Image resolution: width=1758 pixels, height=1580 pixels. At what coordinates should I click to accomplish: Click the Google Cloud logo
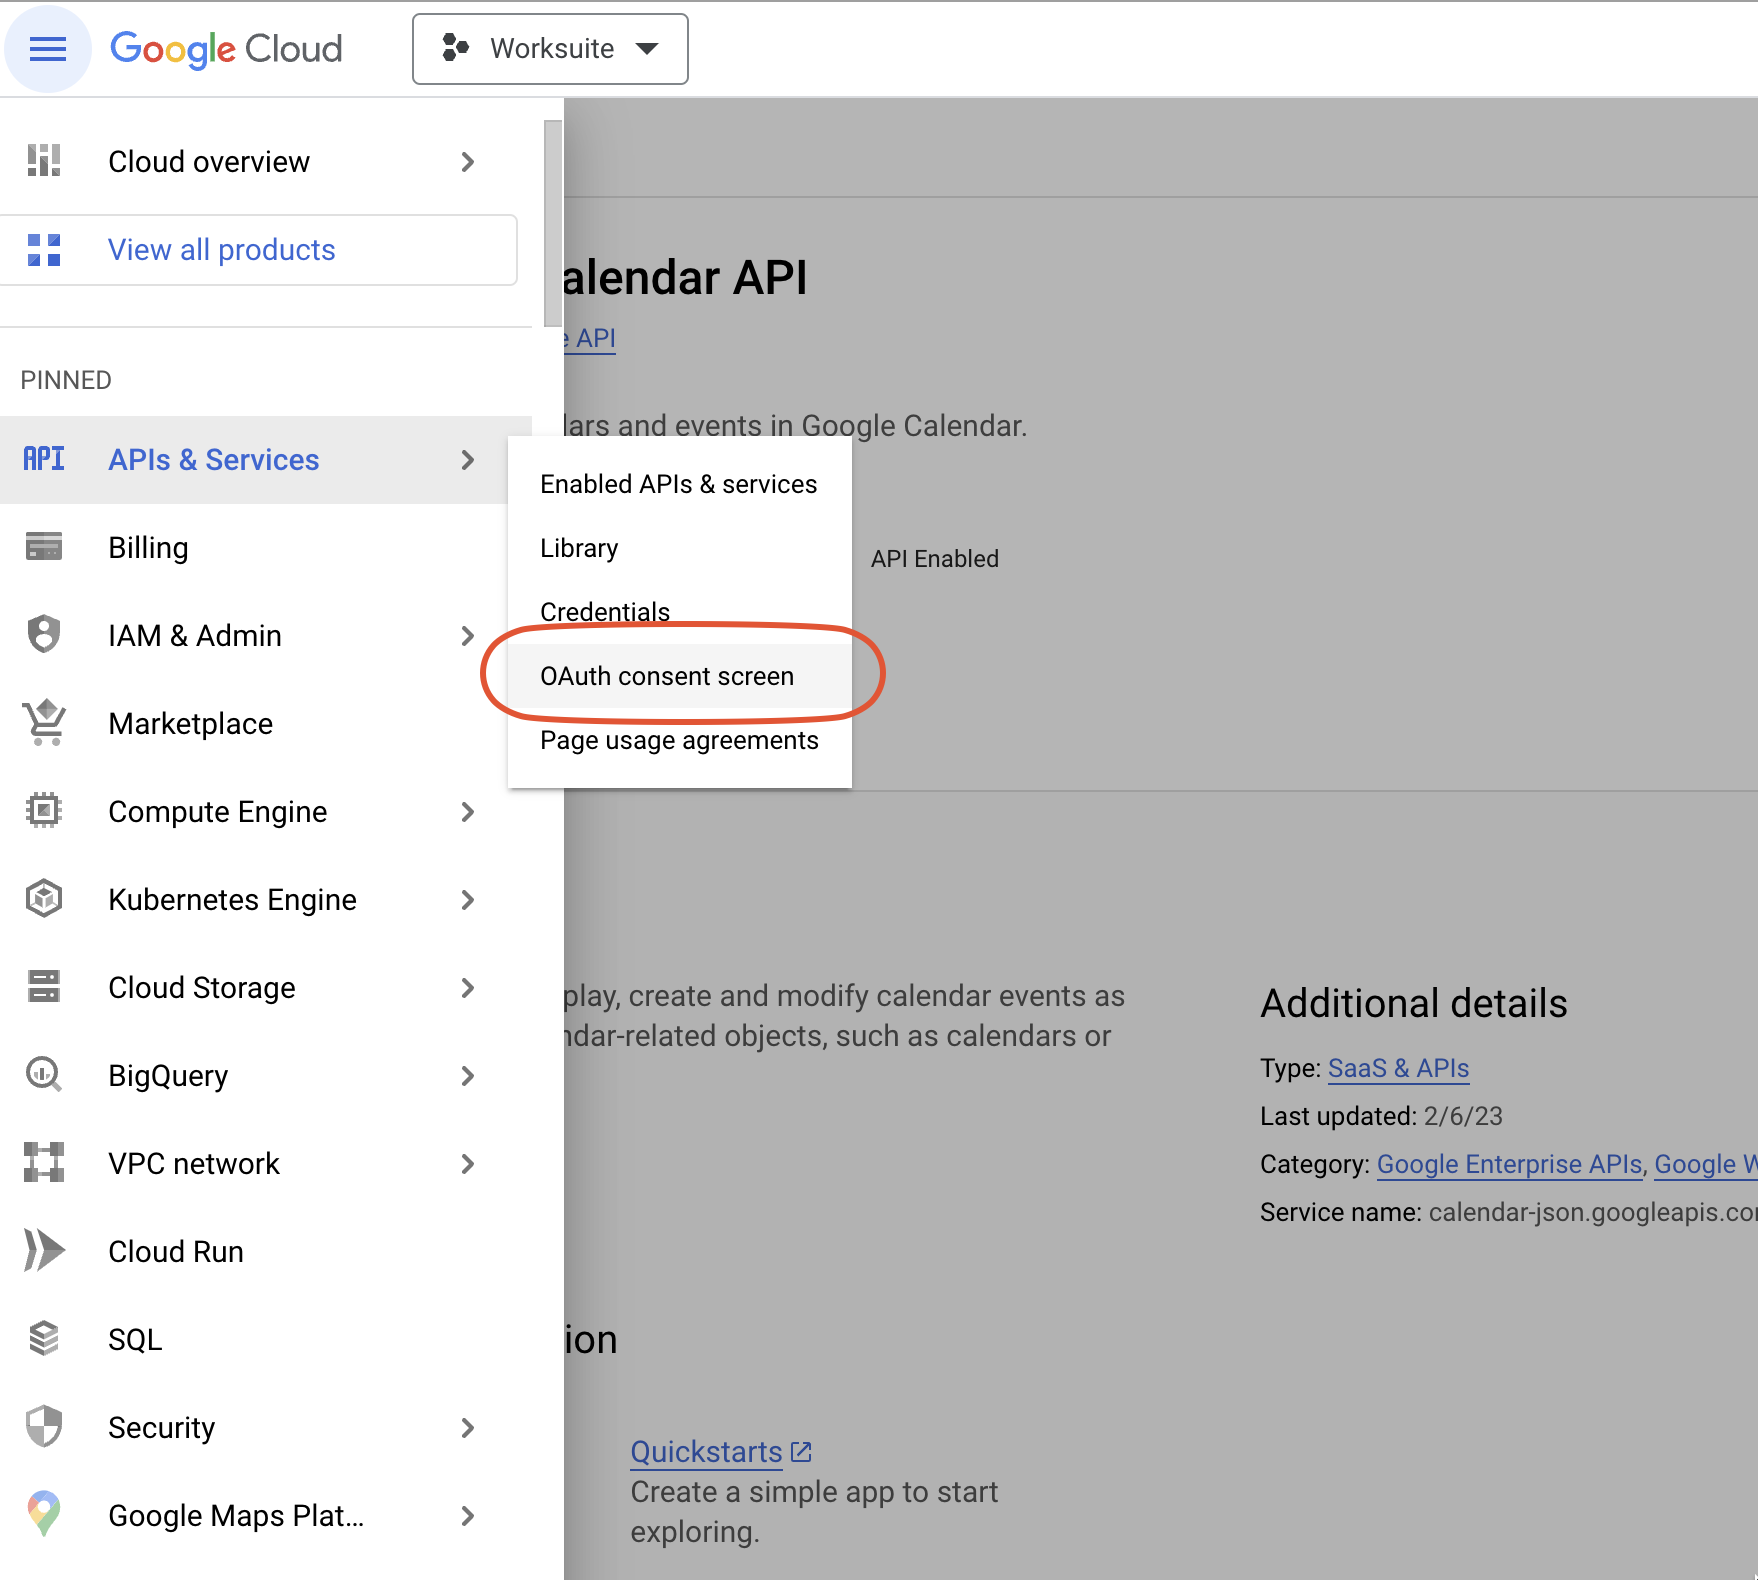(226, 49)
